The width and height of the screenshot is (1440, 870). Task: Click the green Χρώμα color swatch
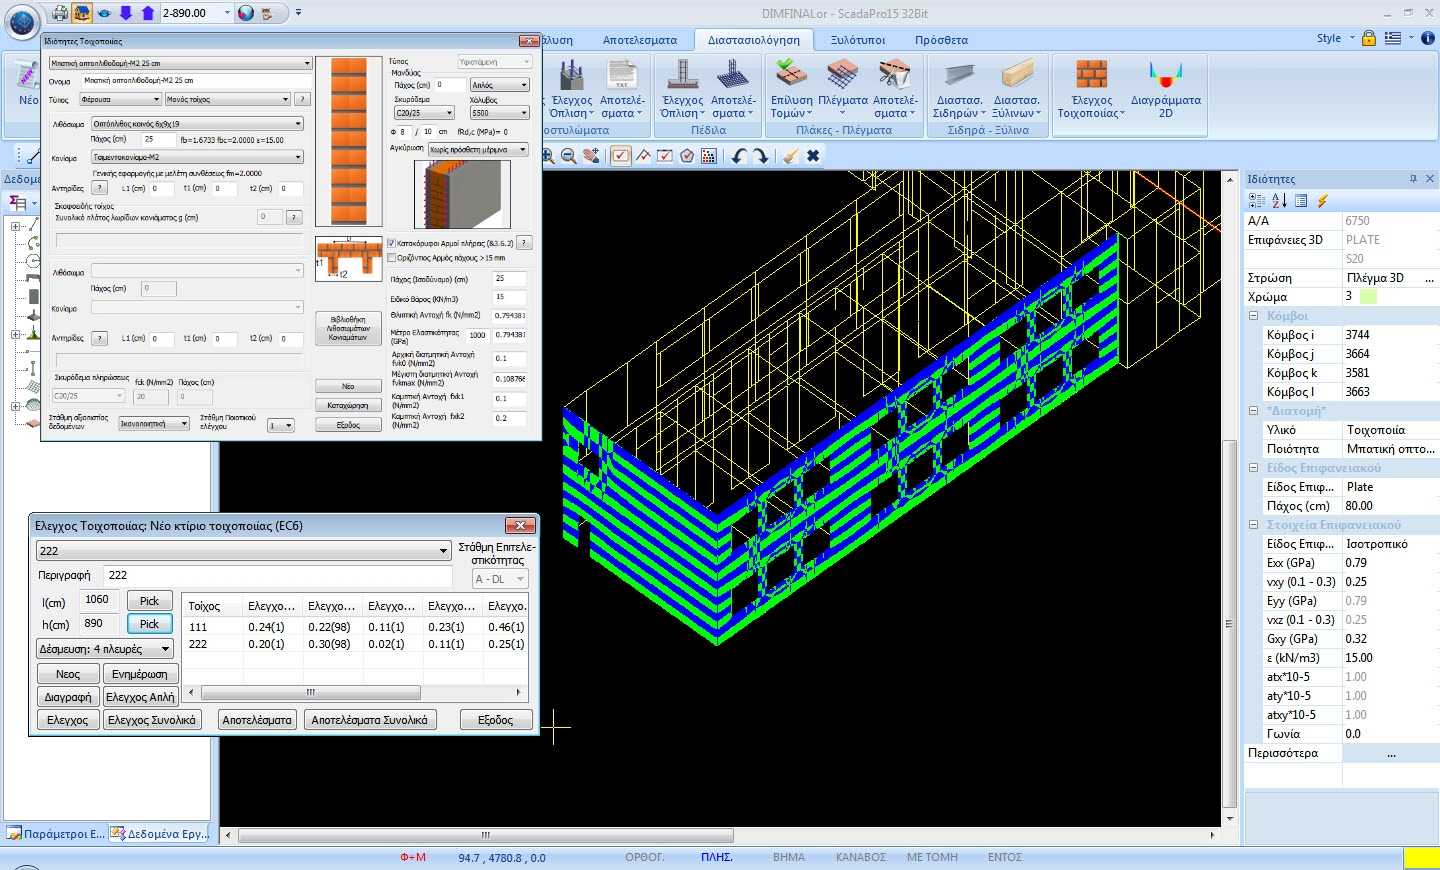(1368, 296)
